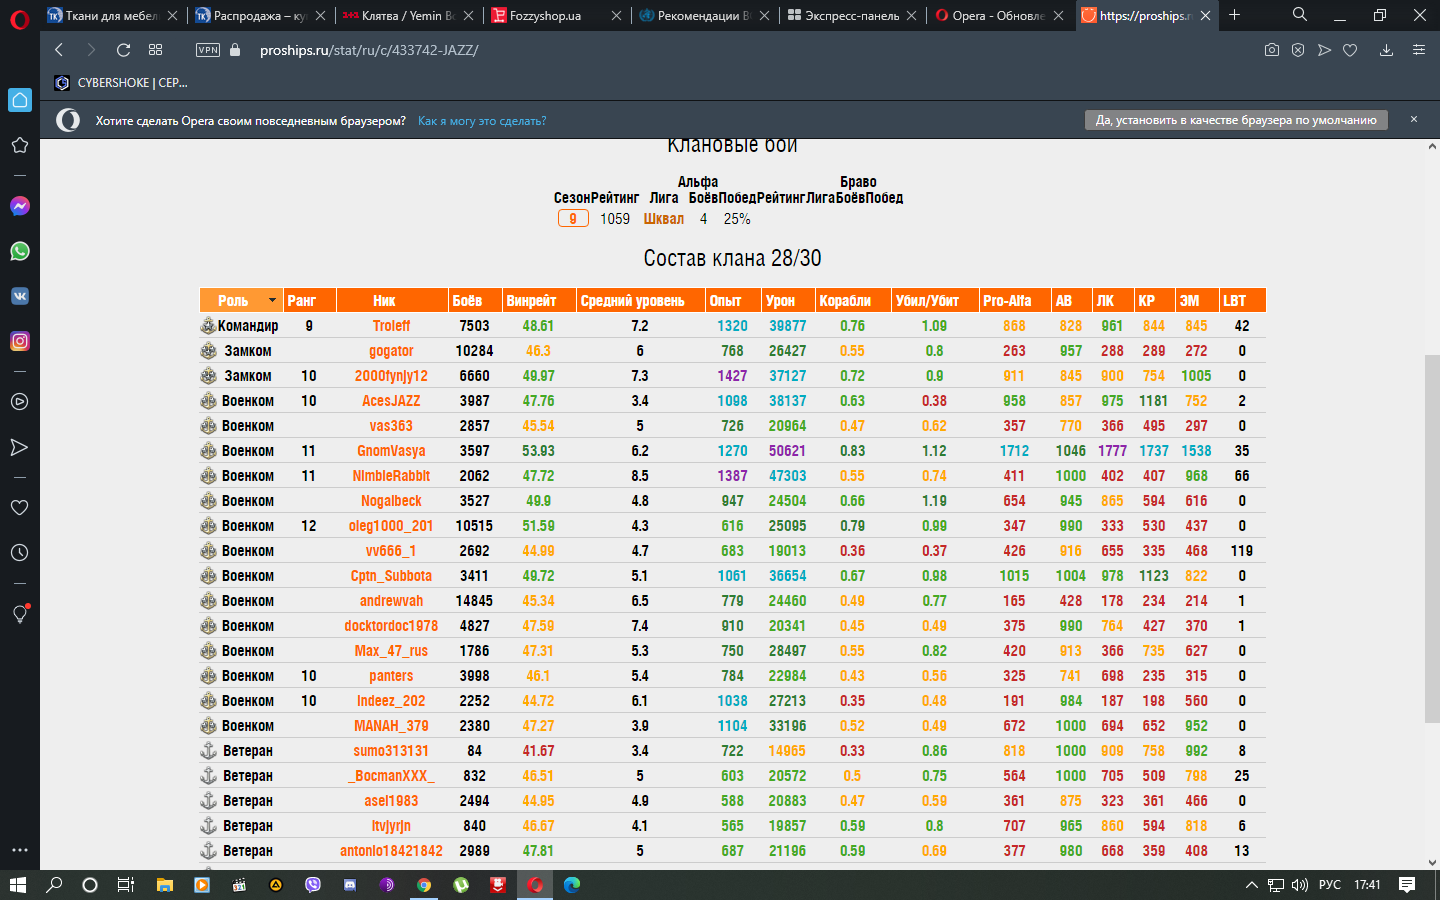Add page to bookmarks with heart icon
Viewport: 1440px width, 900px height.
pos(1350,50)
